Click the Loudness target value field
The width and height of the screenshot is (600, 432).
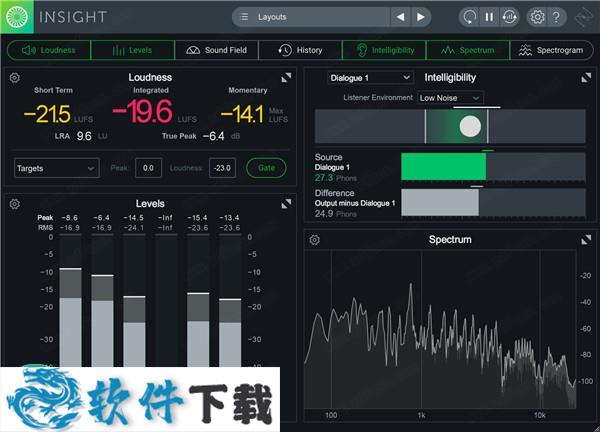click(222, 168)
